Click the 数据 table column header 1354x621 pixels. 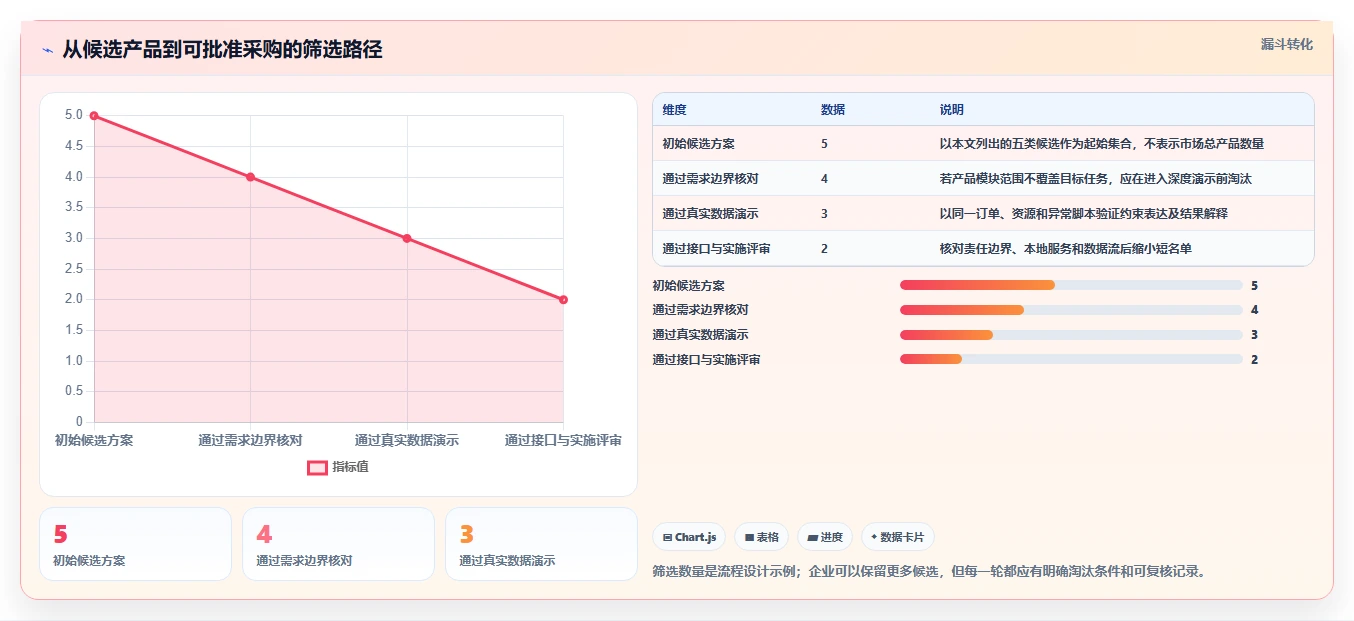(x=833, y=110)
